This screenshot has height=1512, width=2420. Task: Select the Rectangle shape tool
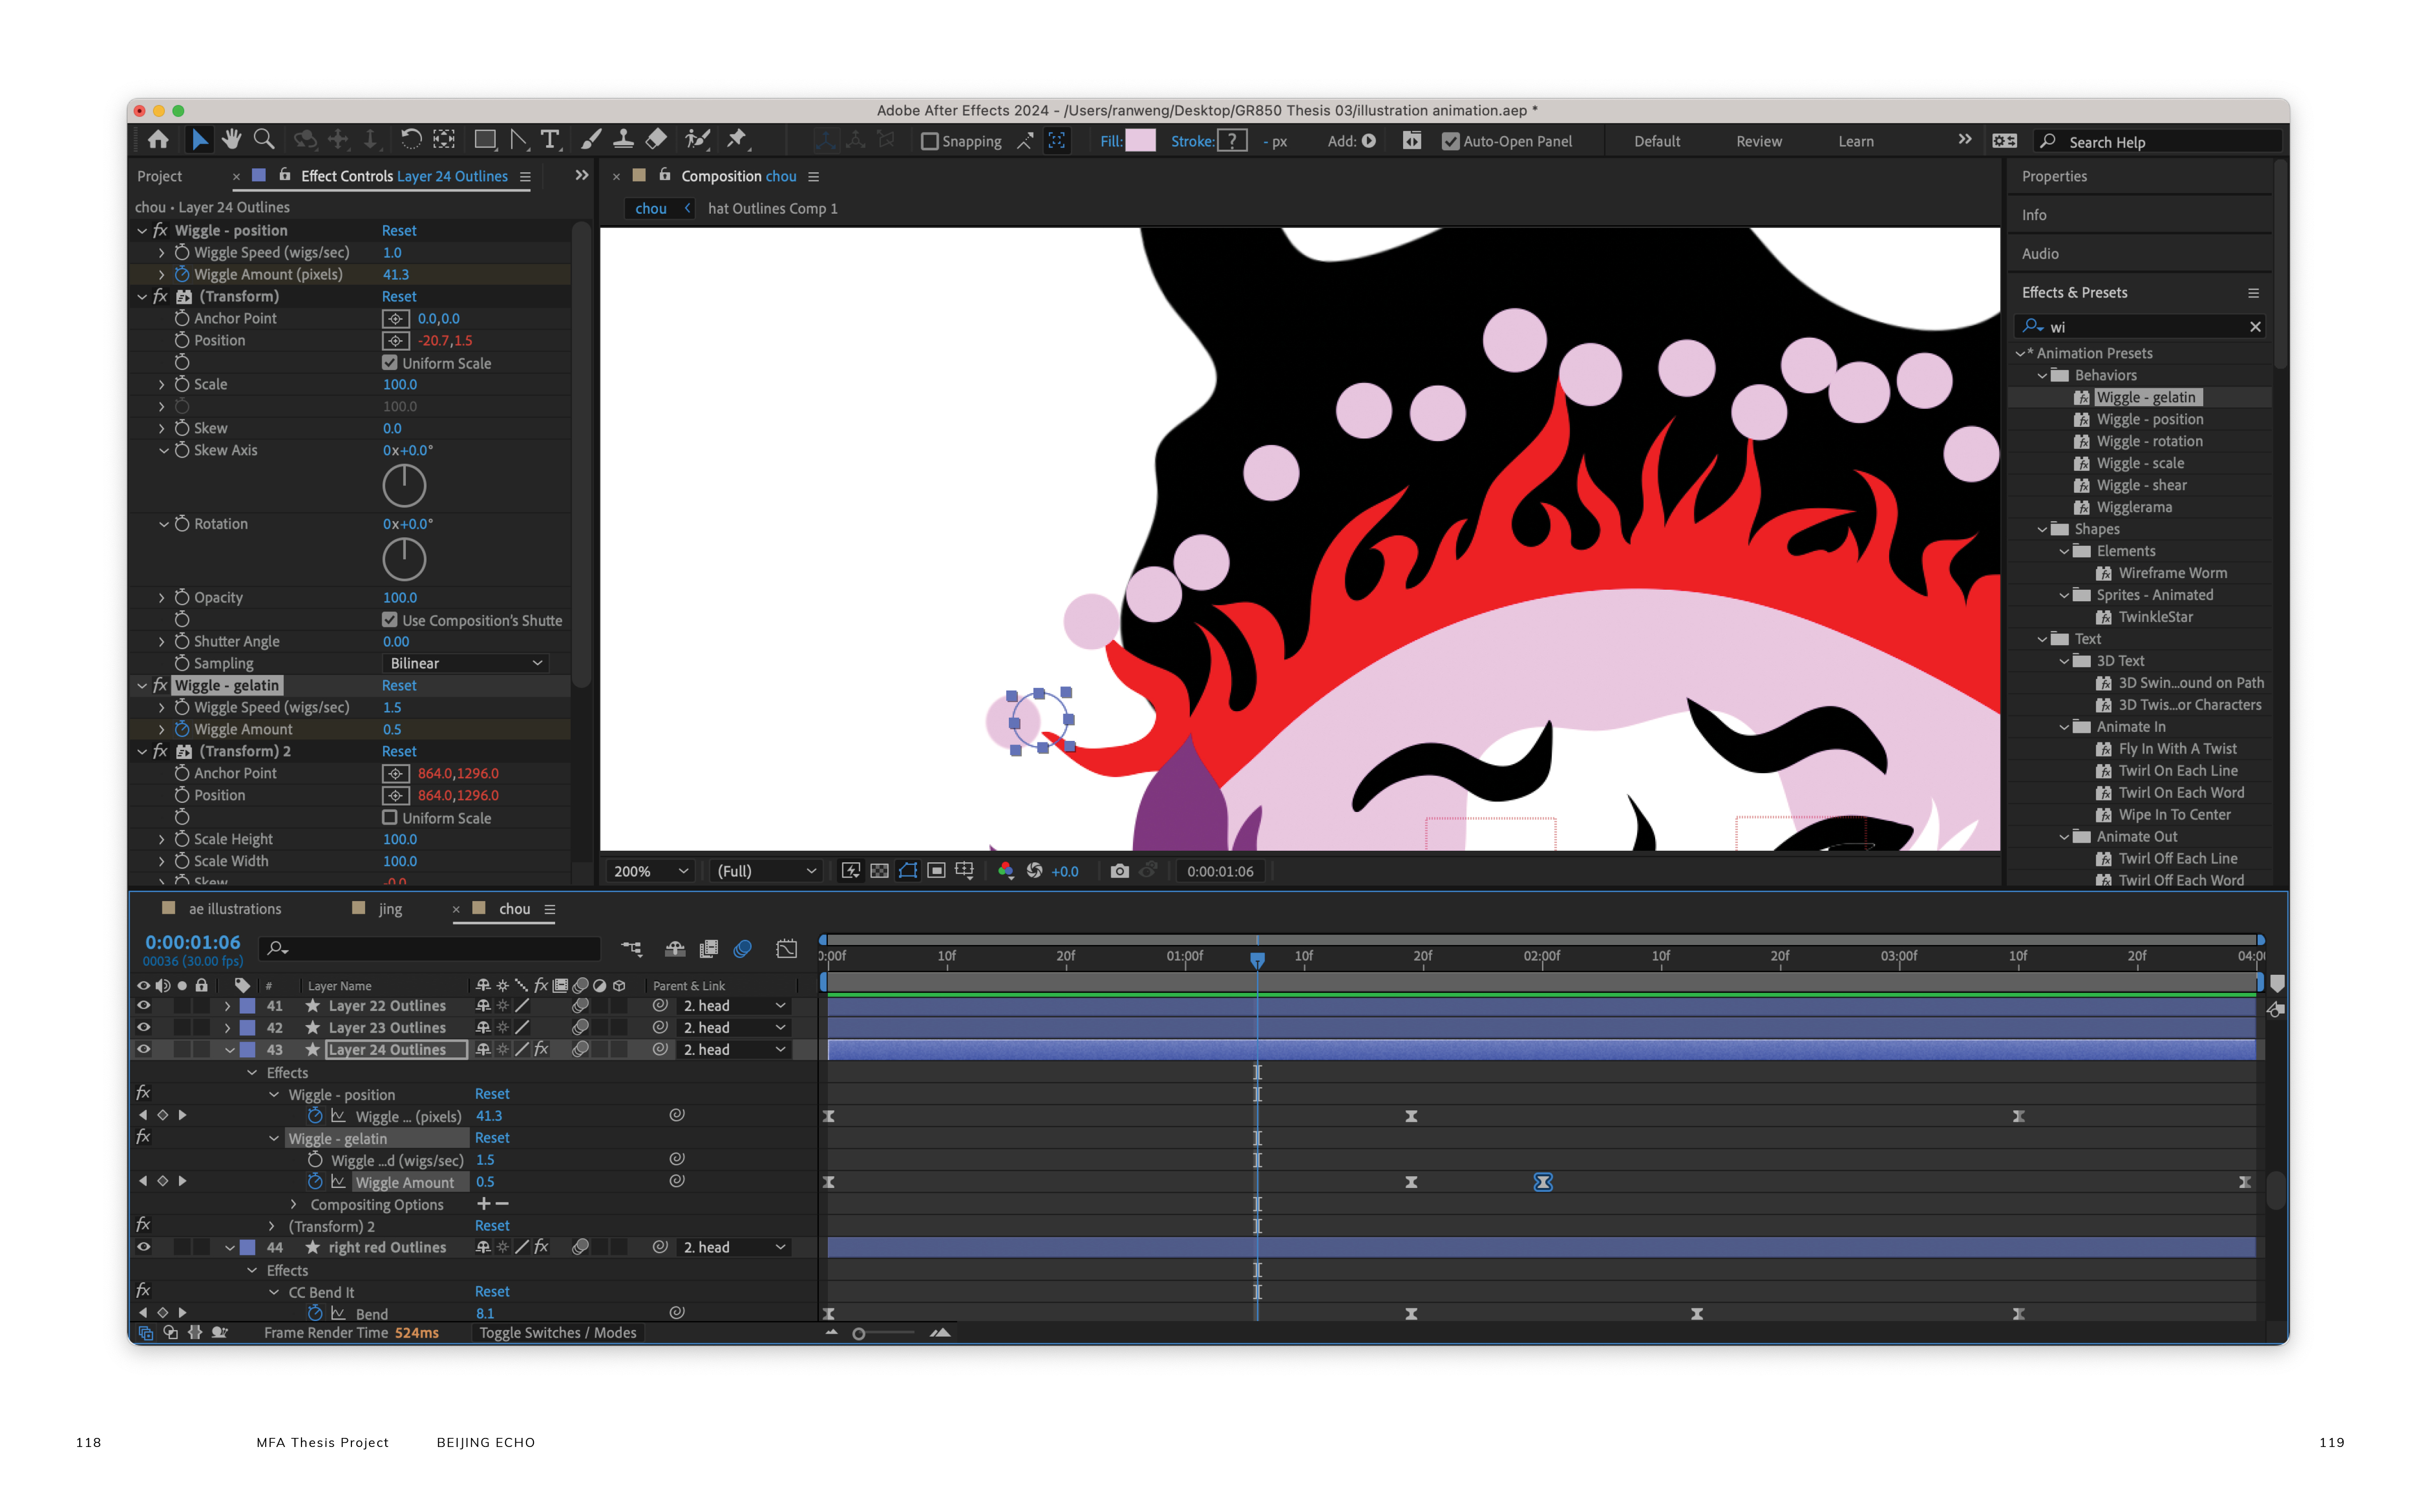485,140
